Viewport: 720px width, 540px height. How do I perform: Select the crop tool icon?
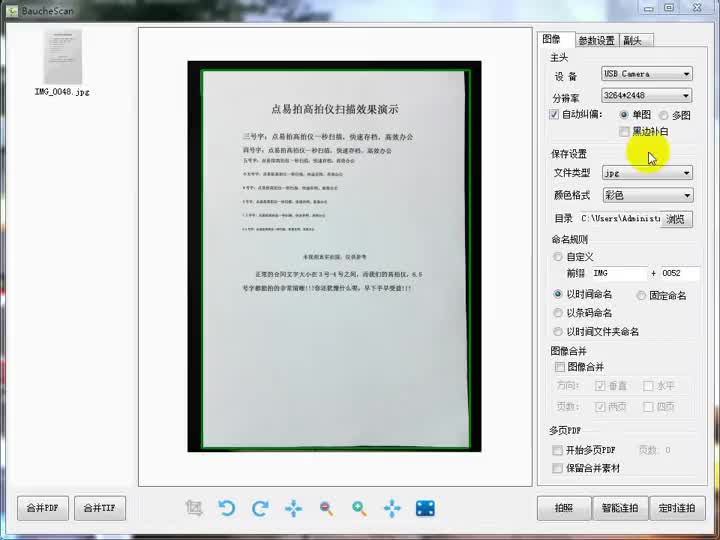(194, 508)
